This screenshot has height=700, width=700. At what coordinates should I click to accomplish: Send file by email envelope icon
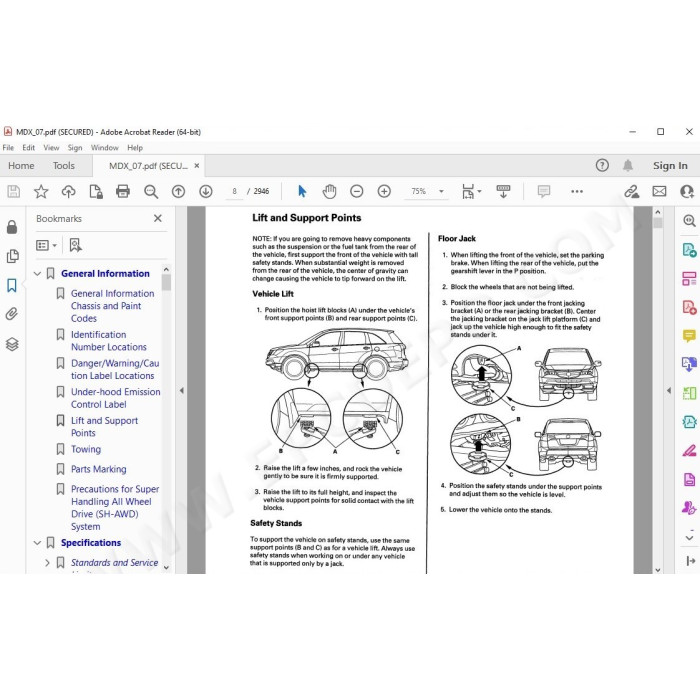[659, 192]
